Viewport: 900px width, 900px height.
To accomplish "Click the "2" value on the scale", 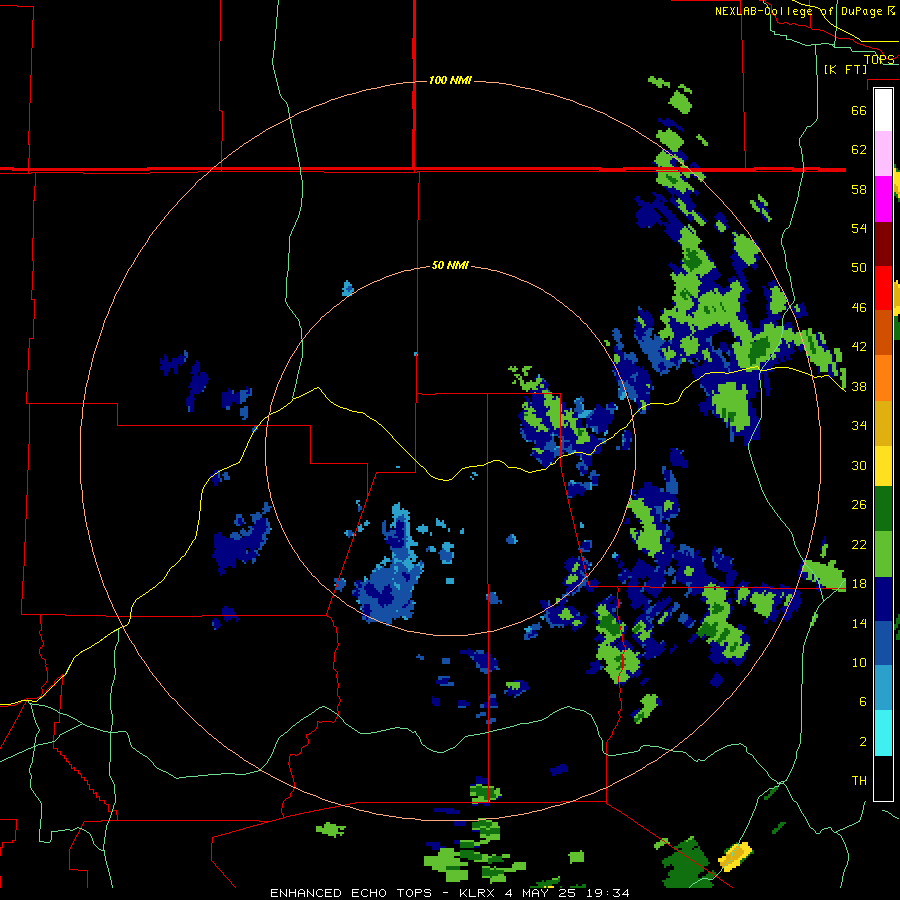I will click(863, 742).
